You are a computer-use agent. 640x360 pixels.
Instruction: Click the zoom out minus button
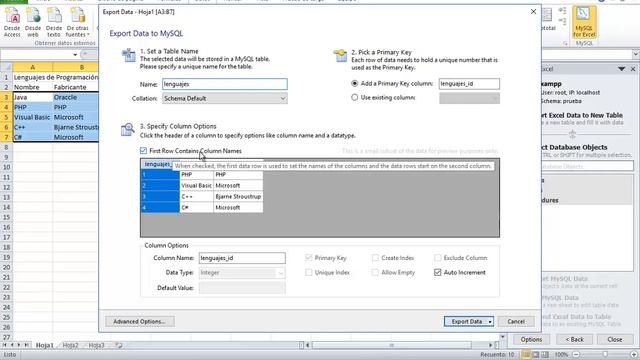[x=576, y=355]
